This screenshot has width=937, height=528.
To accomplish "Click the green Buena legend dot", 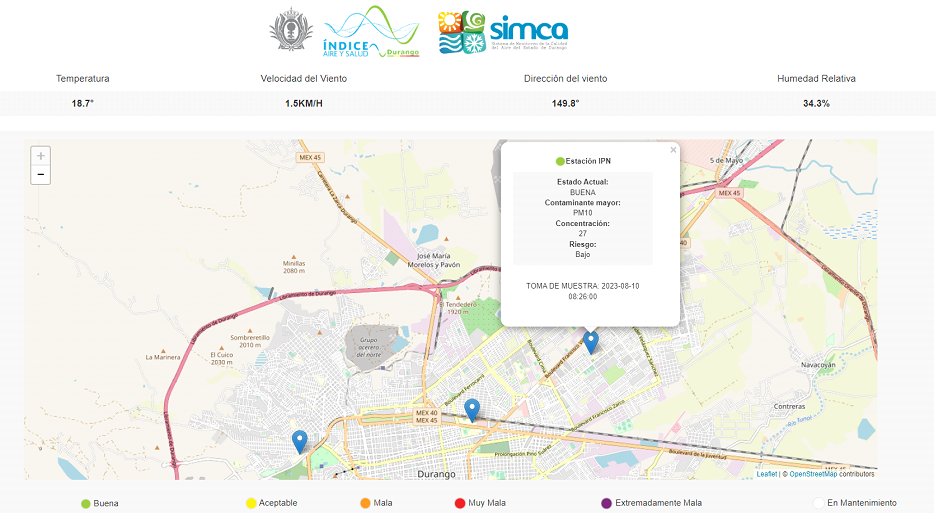I will point(85,504).
